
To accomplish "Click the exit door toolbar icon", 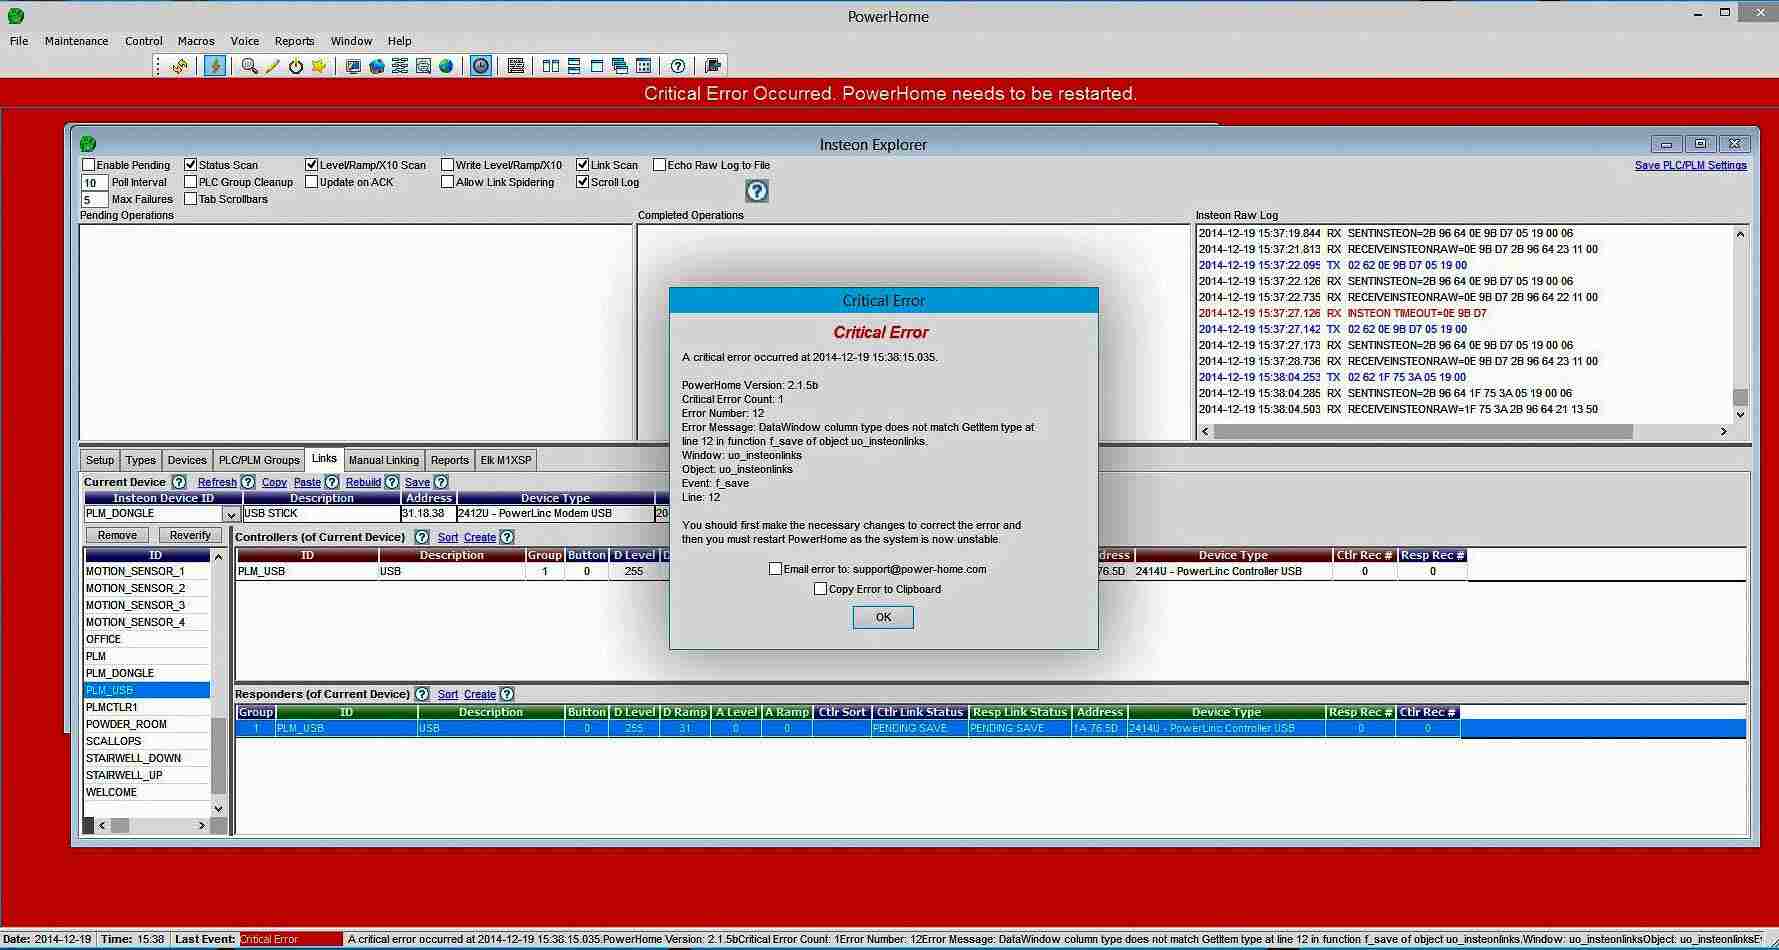I will coord(713,66).
